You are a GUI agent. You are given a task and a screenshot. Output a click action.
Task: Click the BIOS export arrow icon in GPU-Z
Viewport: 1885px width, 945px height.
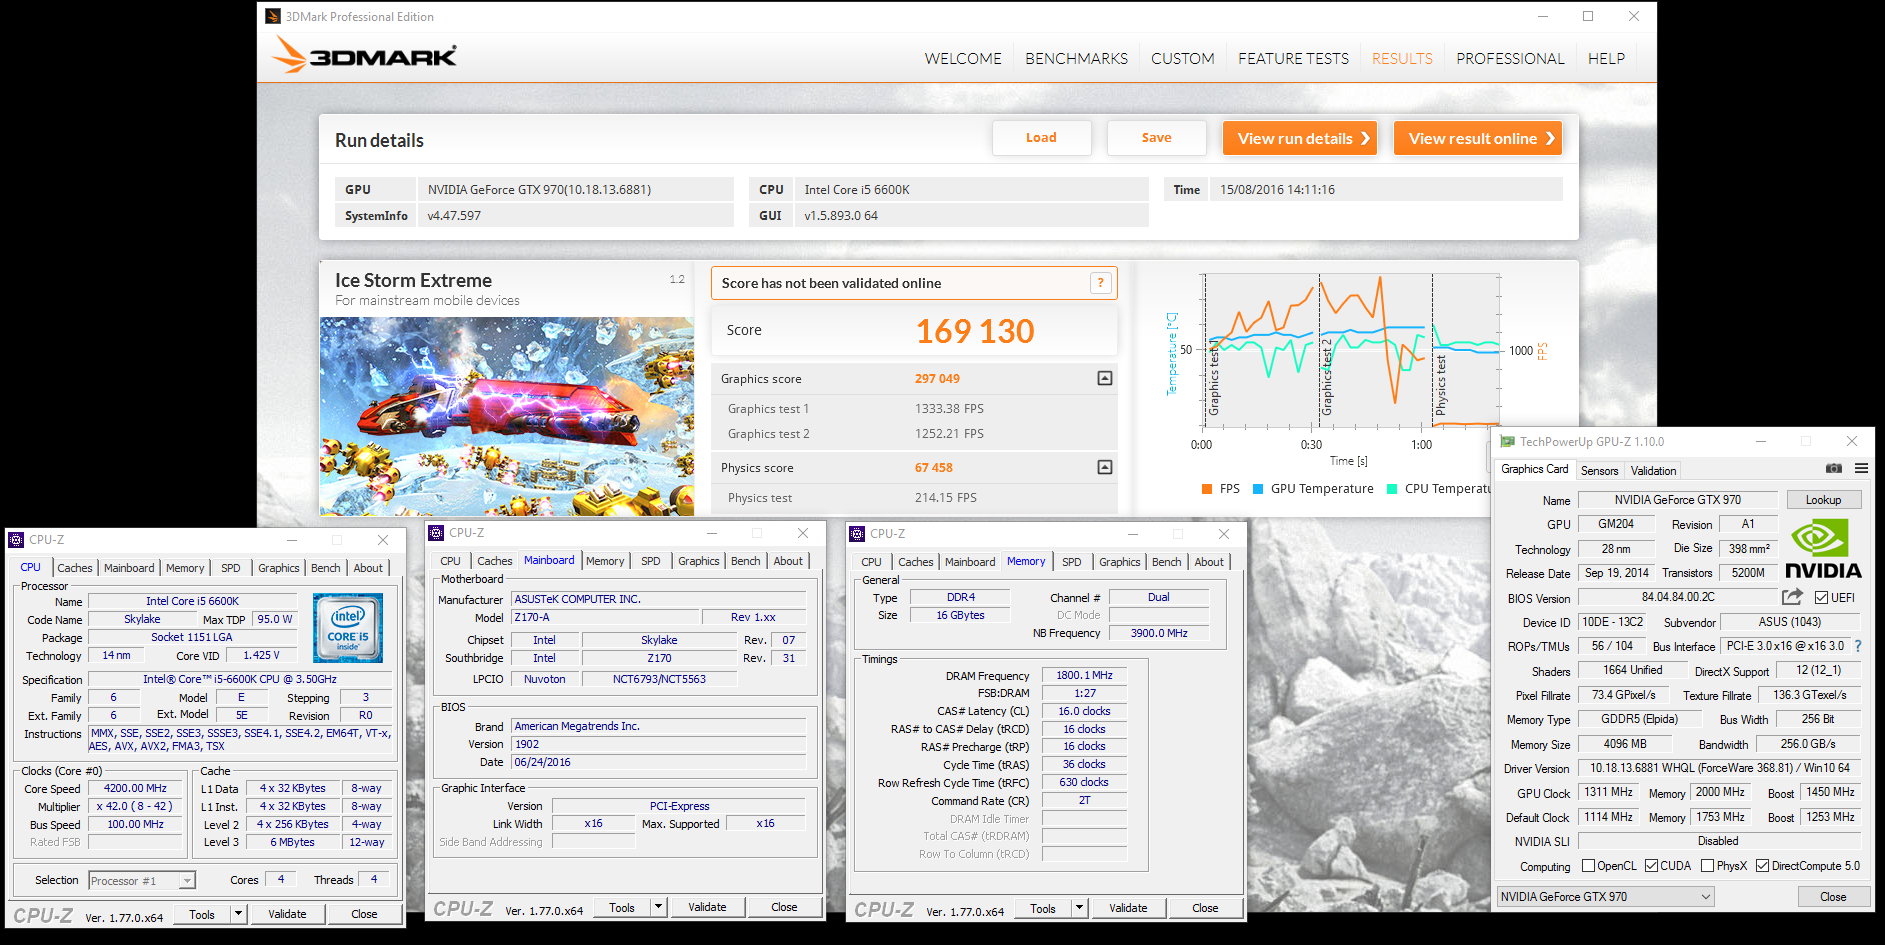point(1792,597)
